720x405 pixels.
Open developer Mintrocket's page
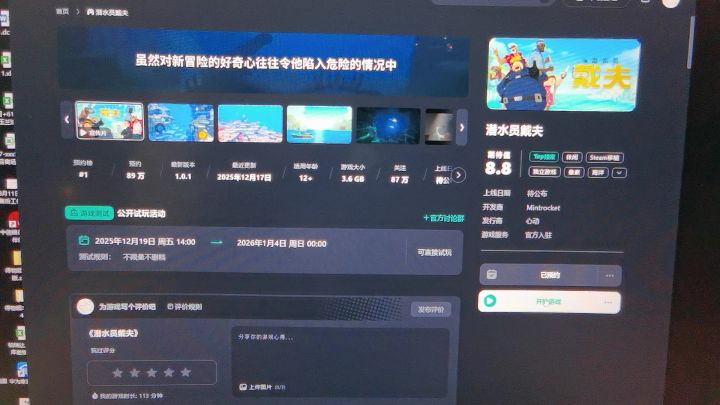[x=543, y=208]
